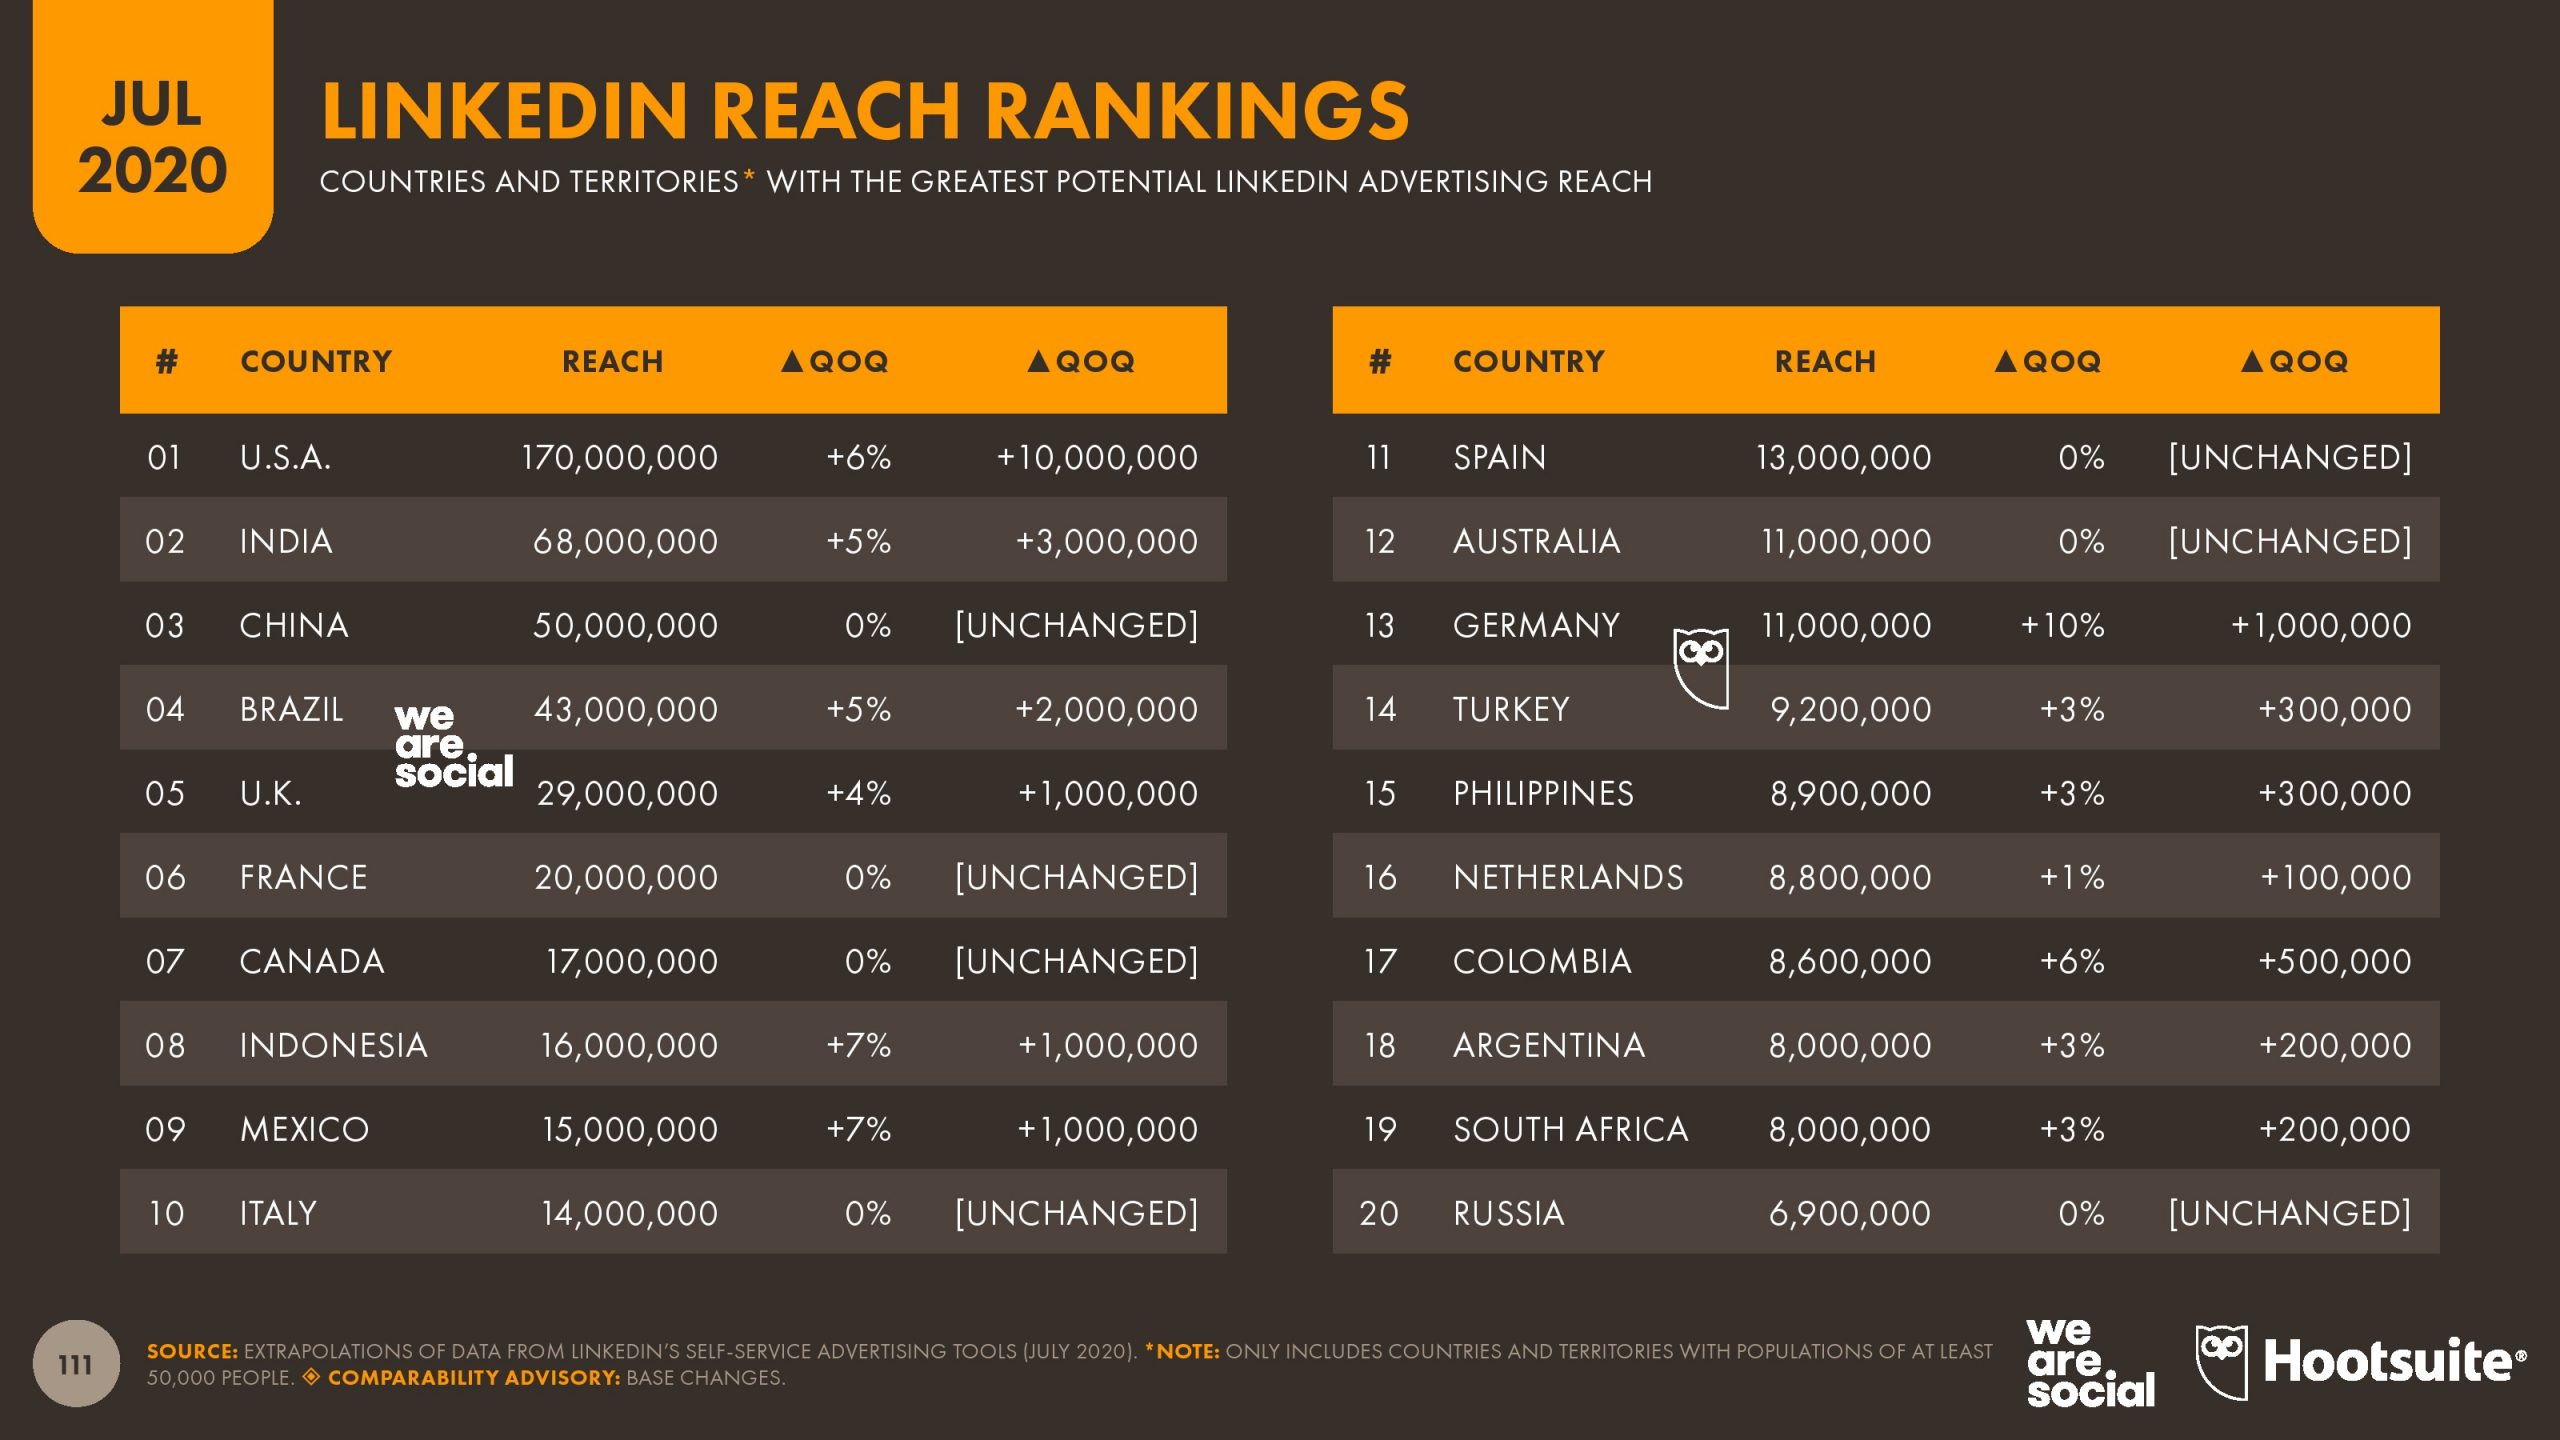The width and height of the screenshot is (2560, 1440).
Task: Click the INDIA country row
Action: tap(673, 540)
